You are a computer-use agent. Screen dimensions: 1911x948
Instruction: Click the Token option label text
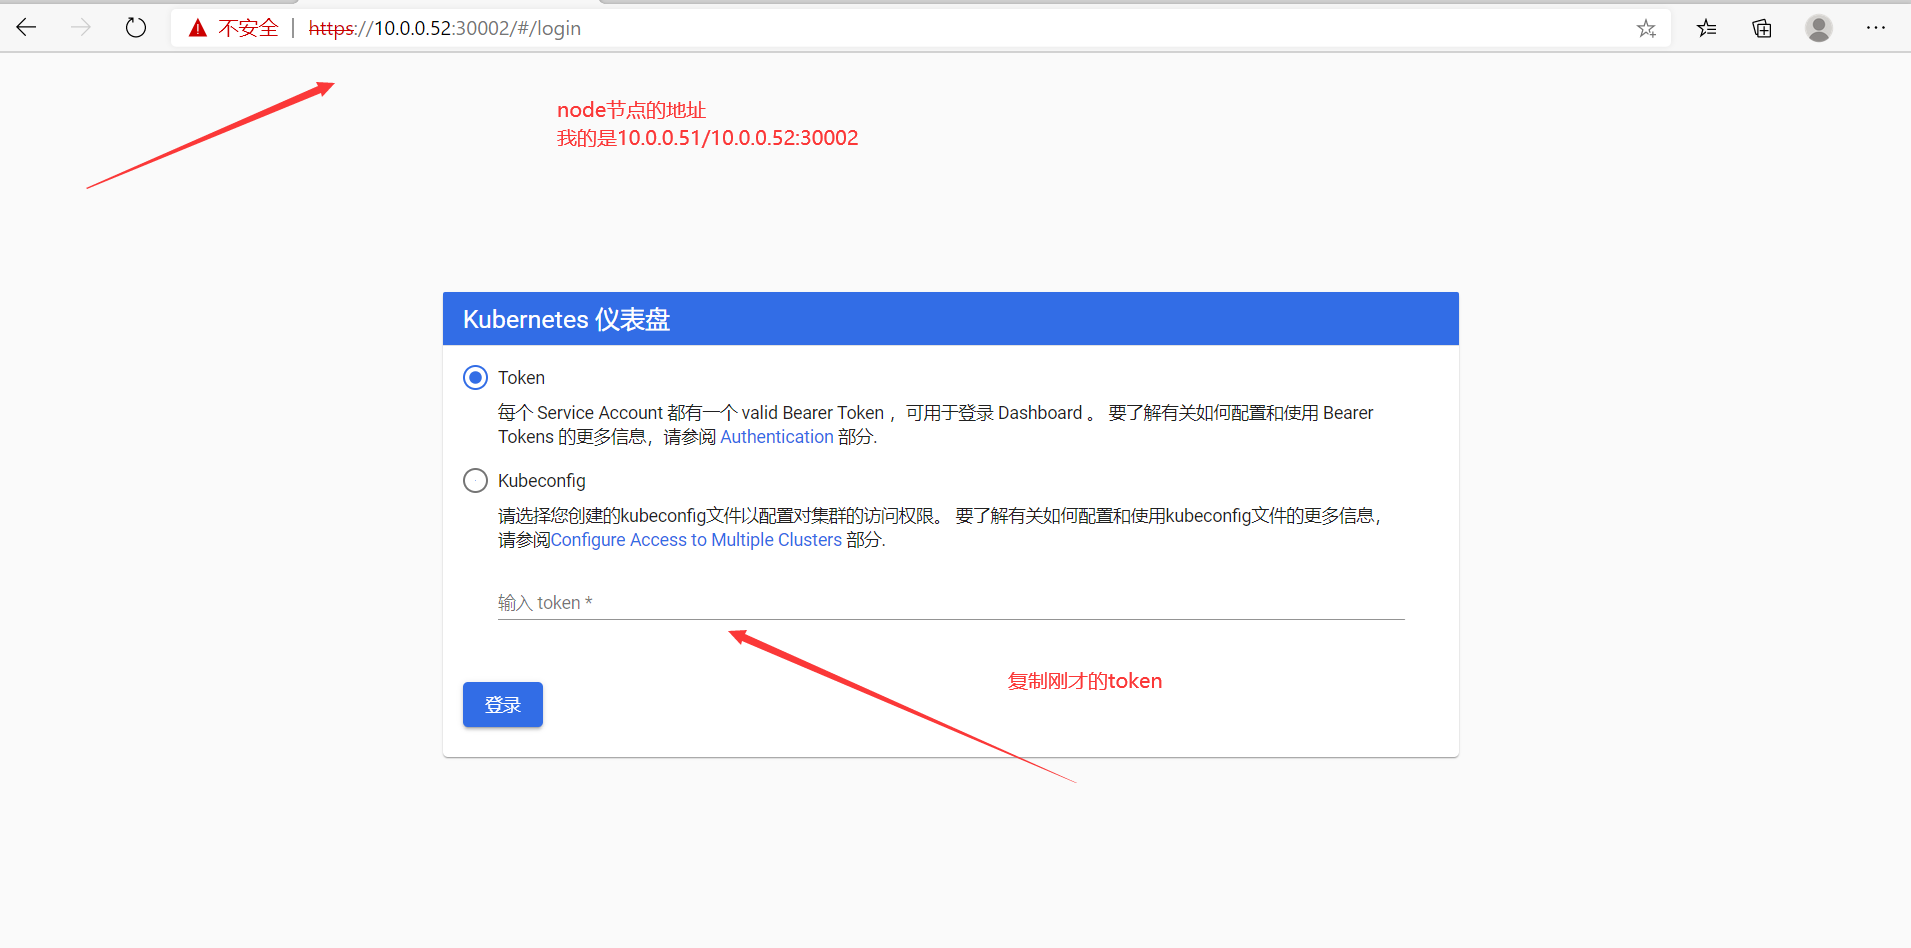tap(521, 377)
